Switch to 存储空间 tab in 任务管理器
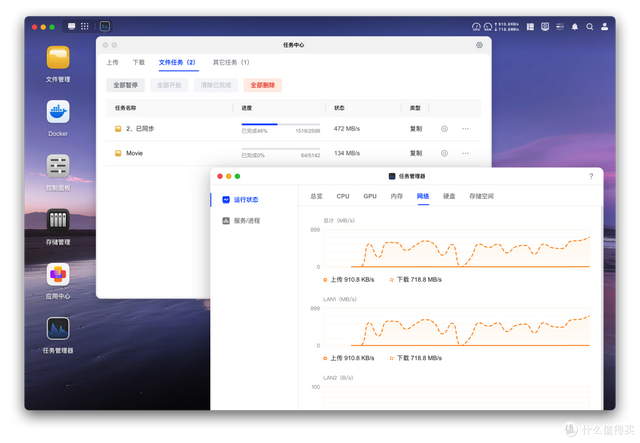Viewport: 640px width, 443px height. click(482, 196)
